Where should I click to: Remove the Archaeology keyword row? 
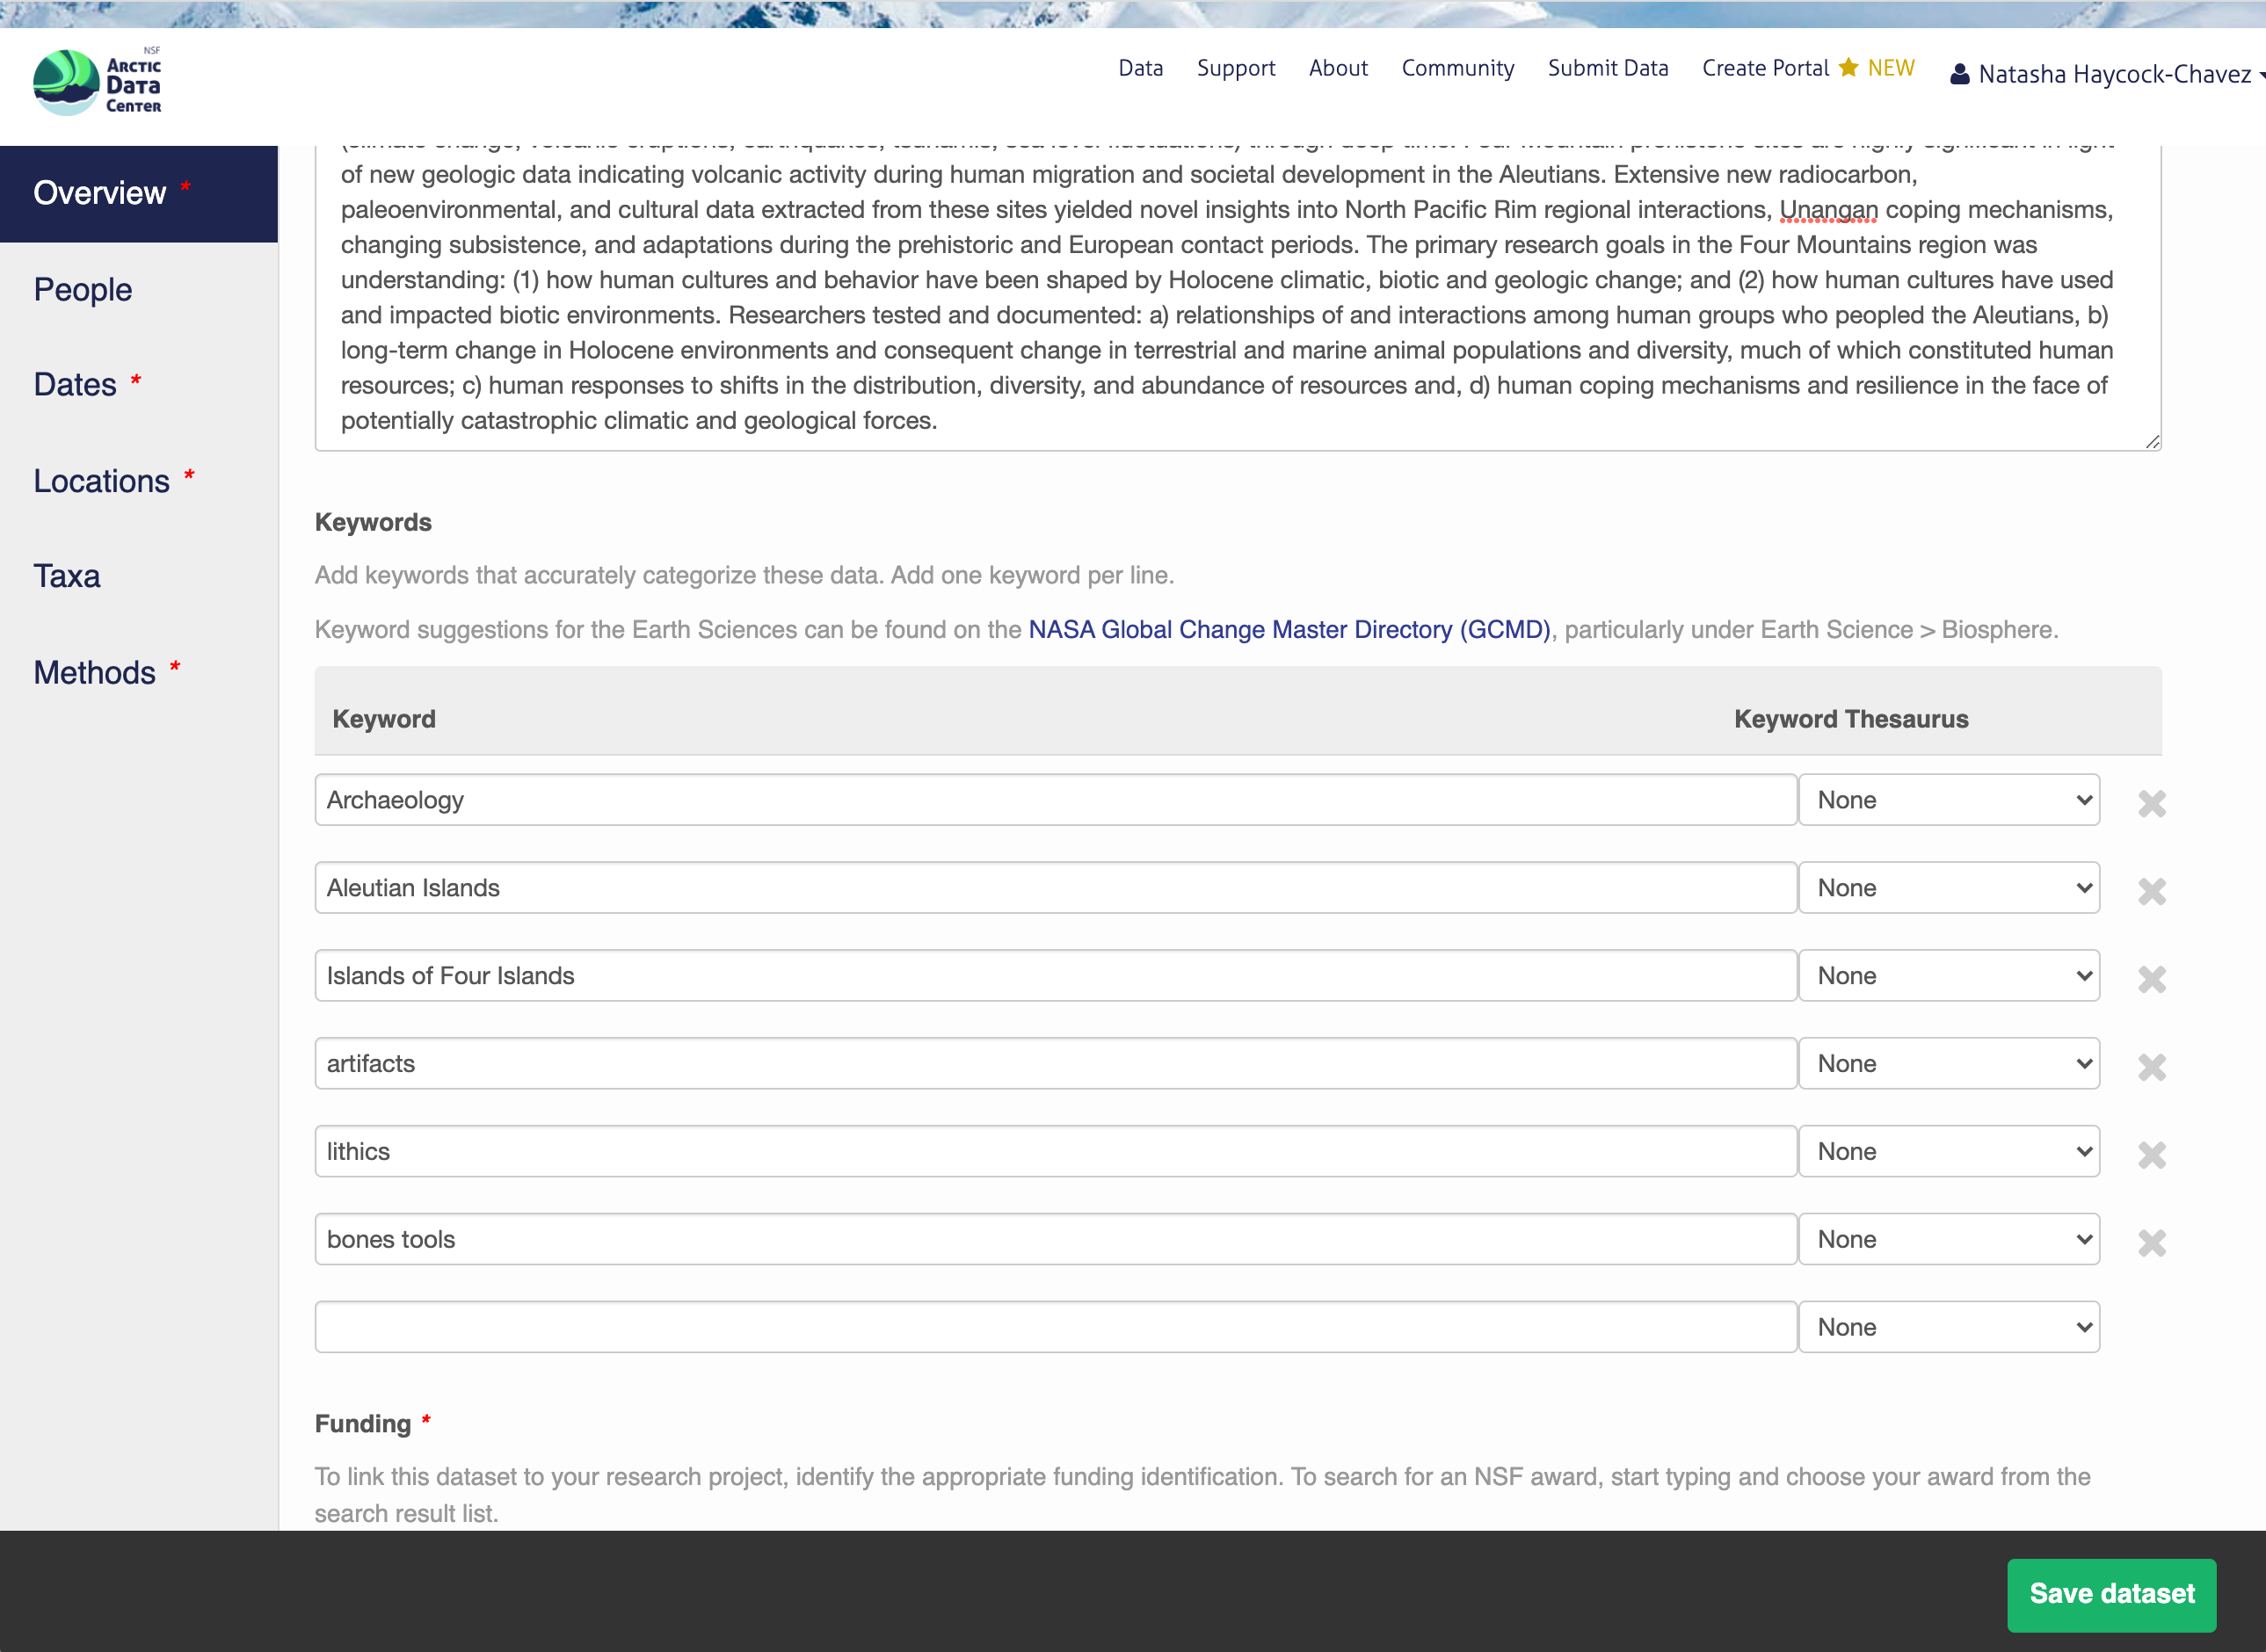(x=2151, y=803)
